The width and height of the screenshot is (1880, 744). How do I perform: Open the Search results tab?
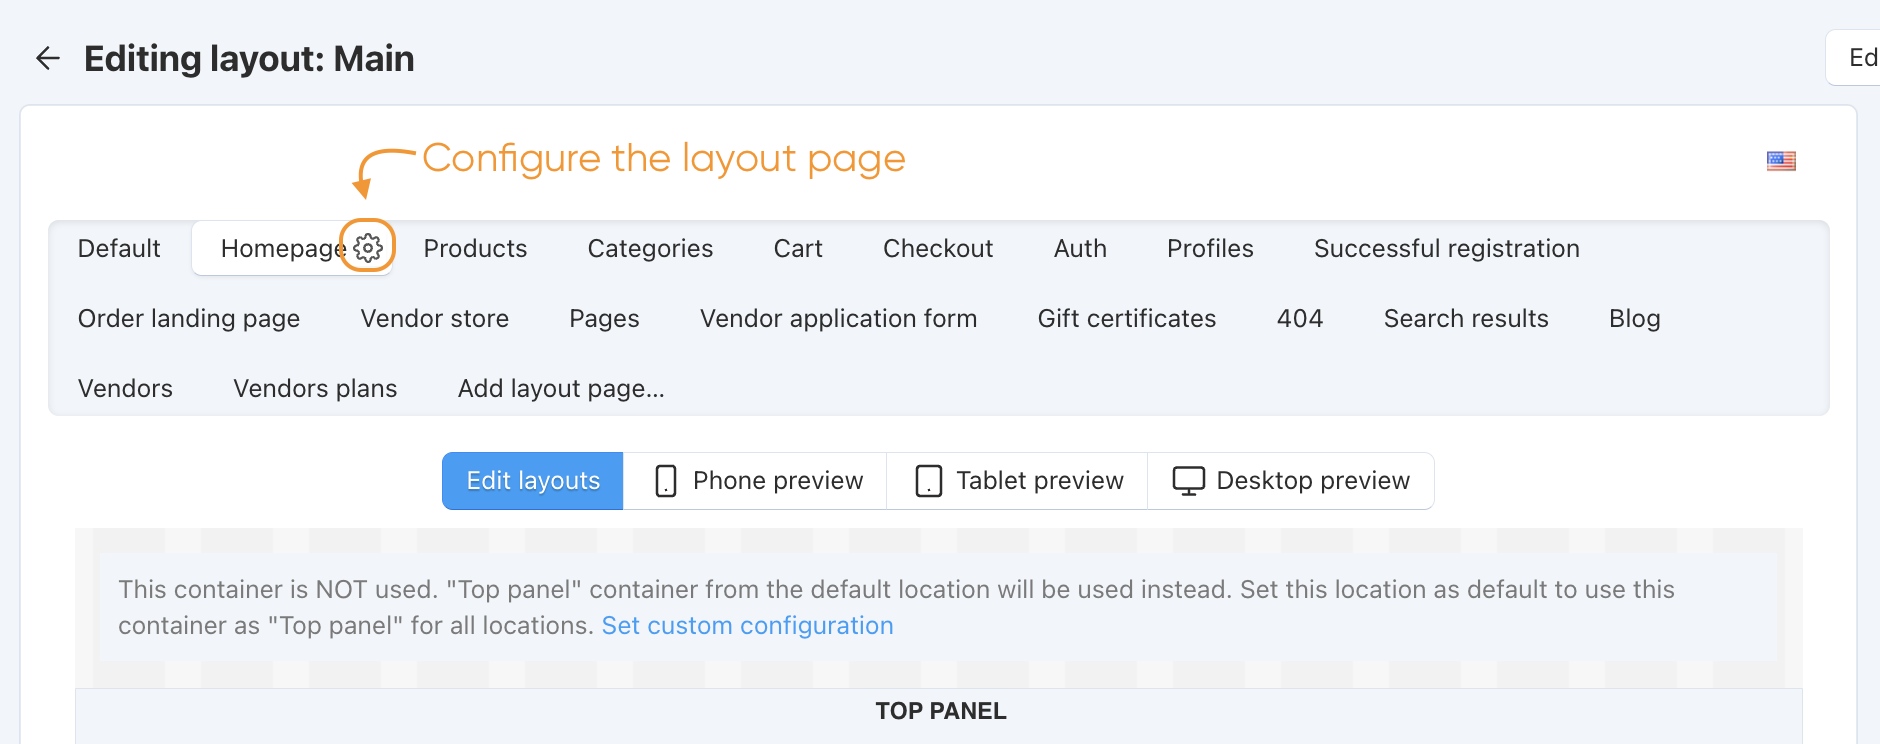1466,318
